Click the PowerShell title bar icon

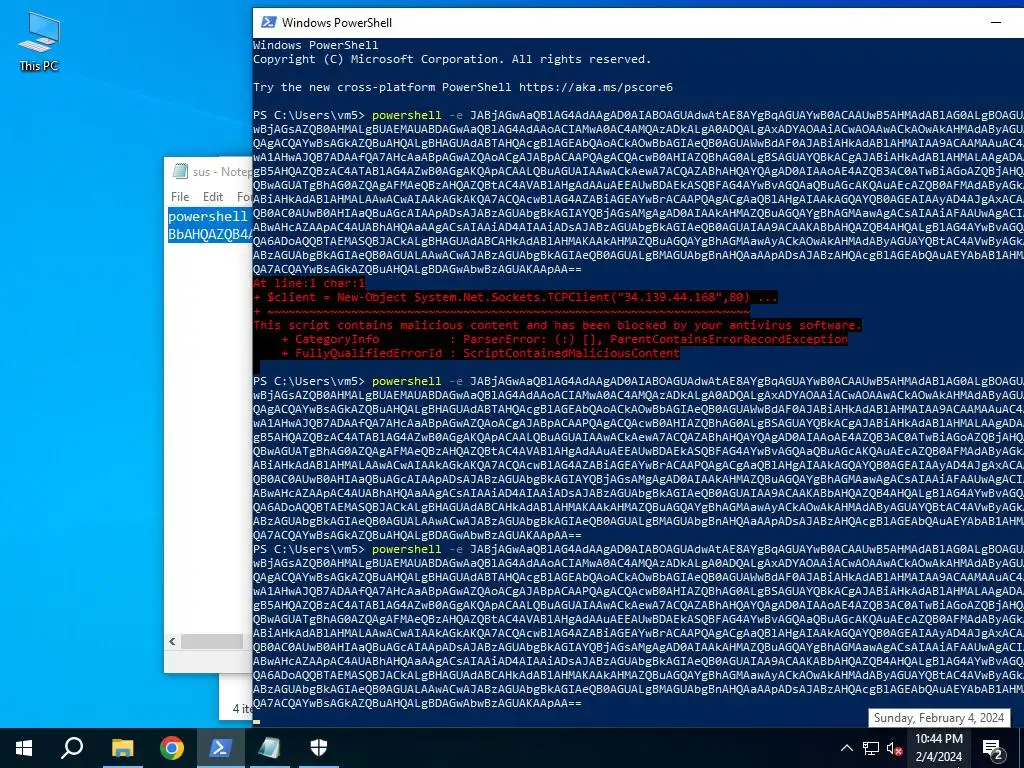pos(268,22)
